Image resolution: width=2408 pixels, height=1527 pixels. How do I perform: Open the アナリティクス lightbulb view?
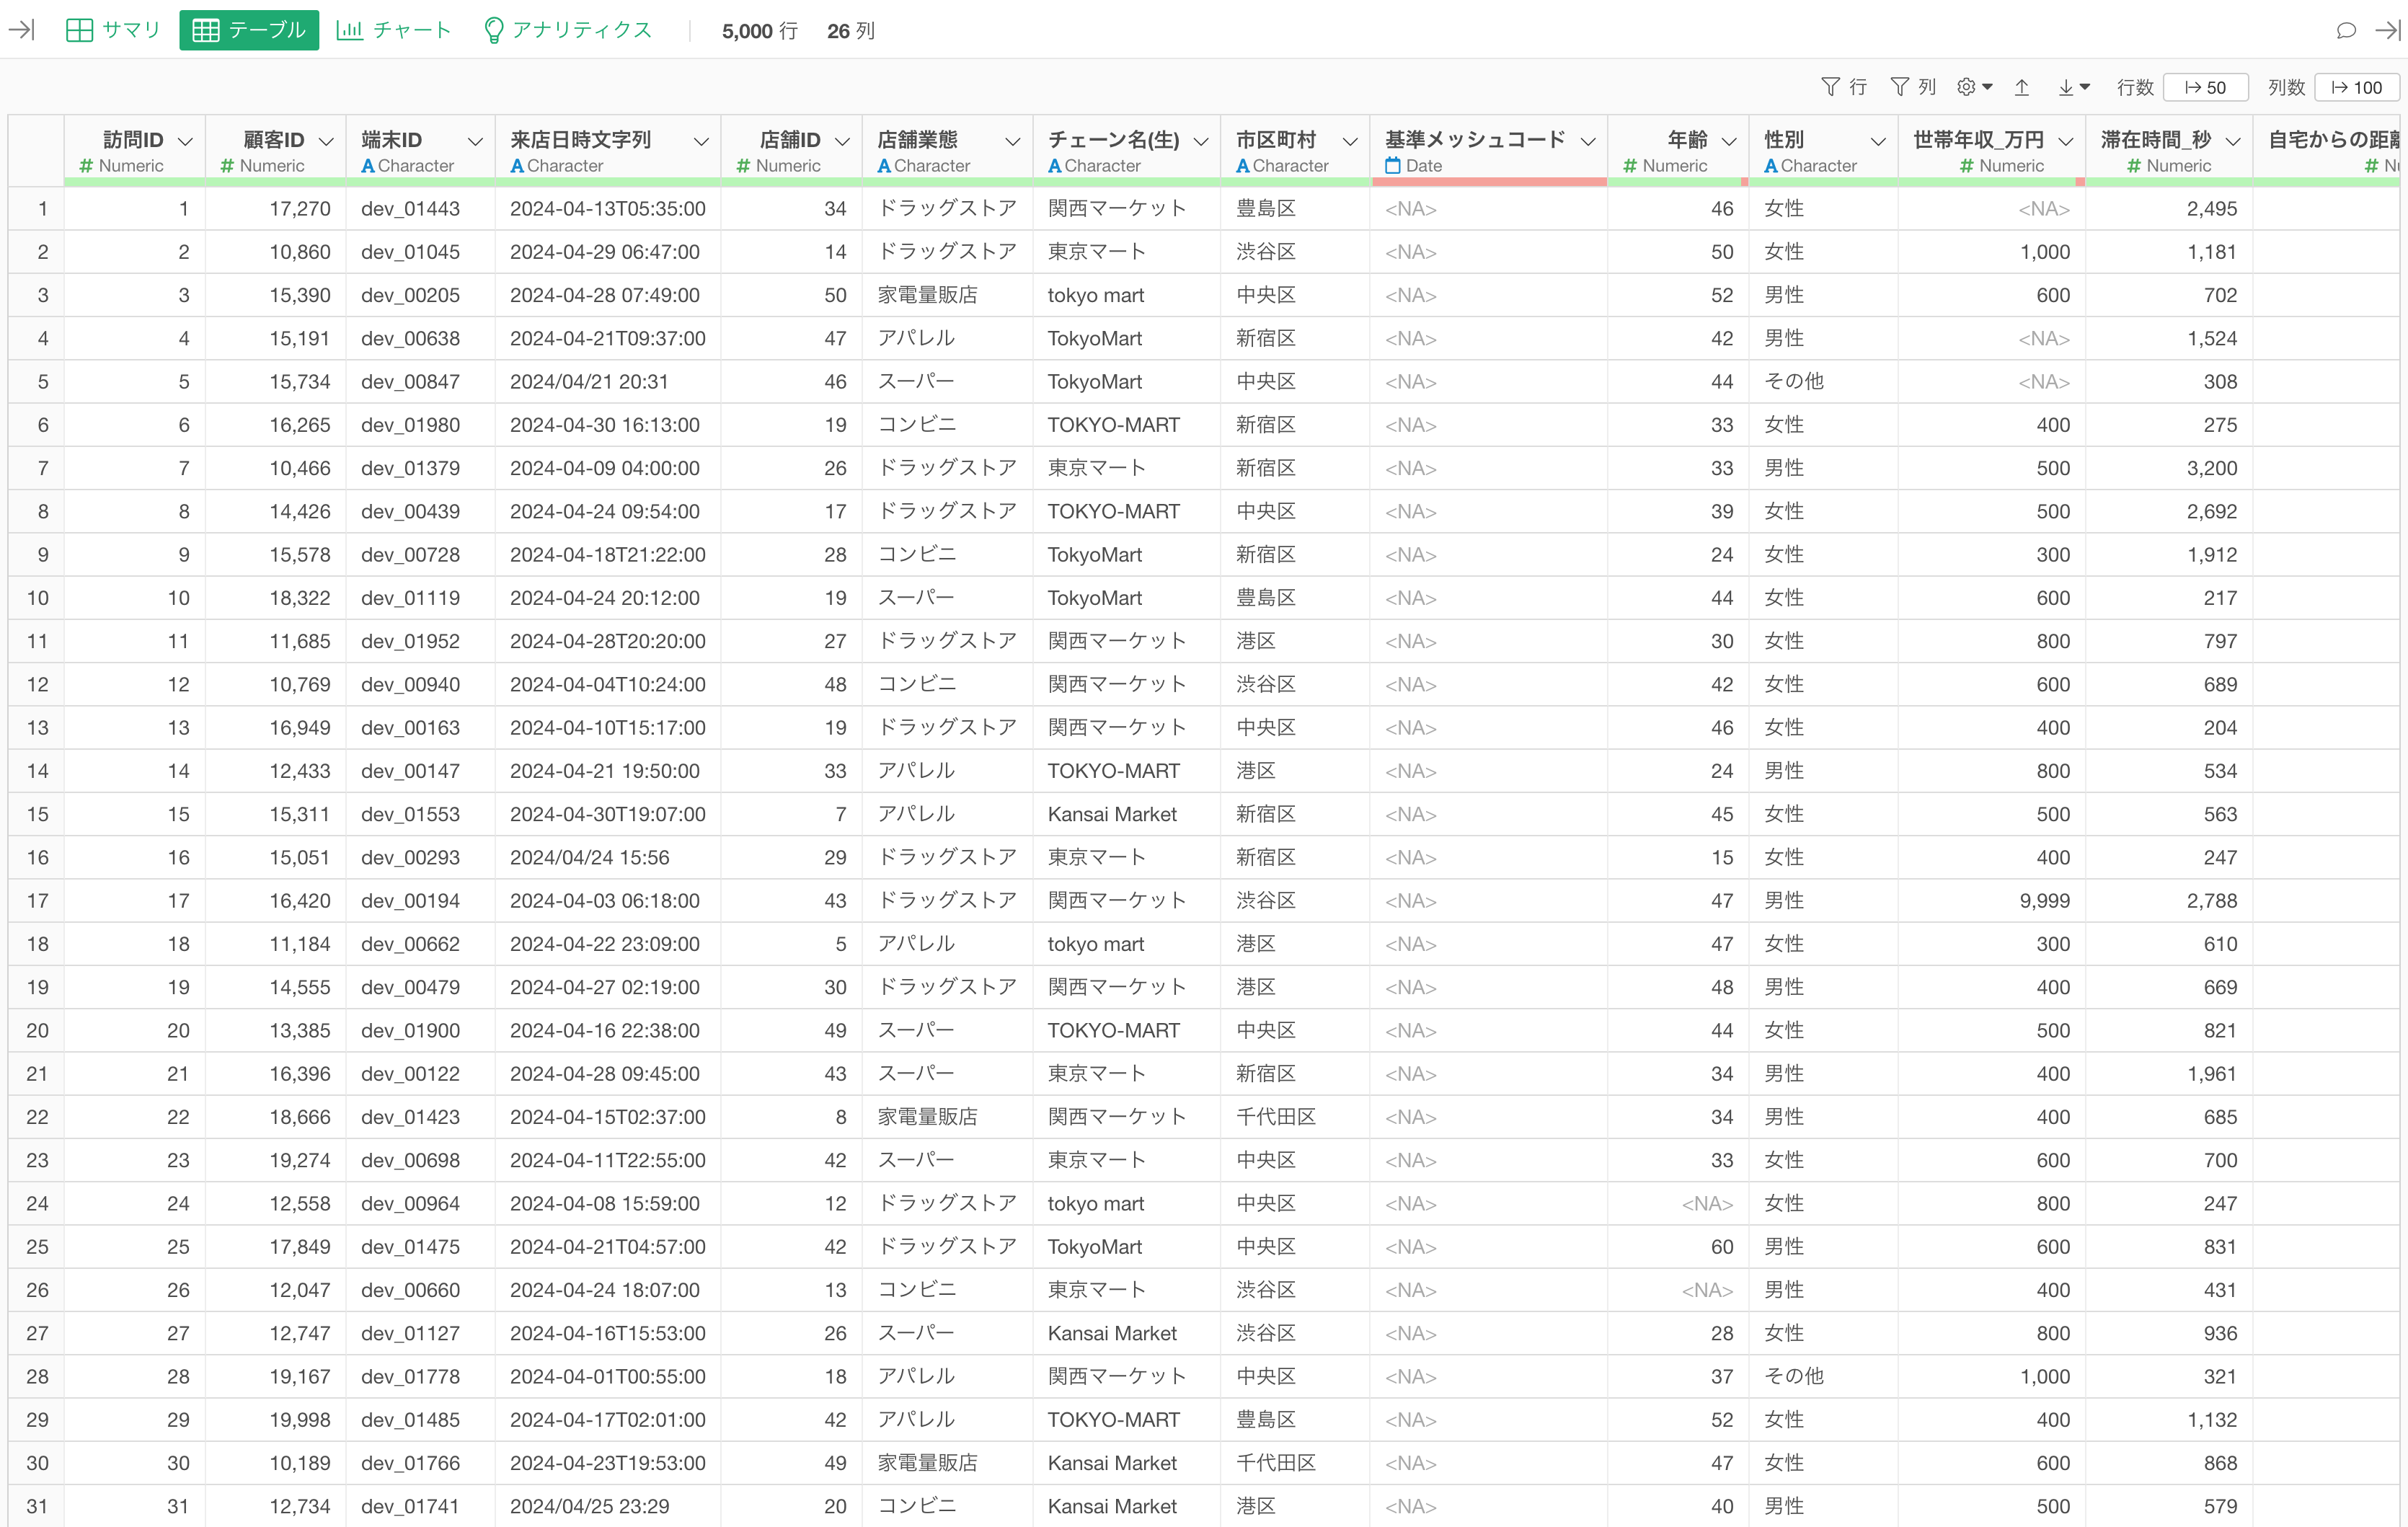click(494, 30)
